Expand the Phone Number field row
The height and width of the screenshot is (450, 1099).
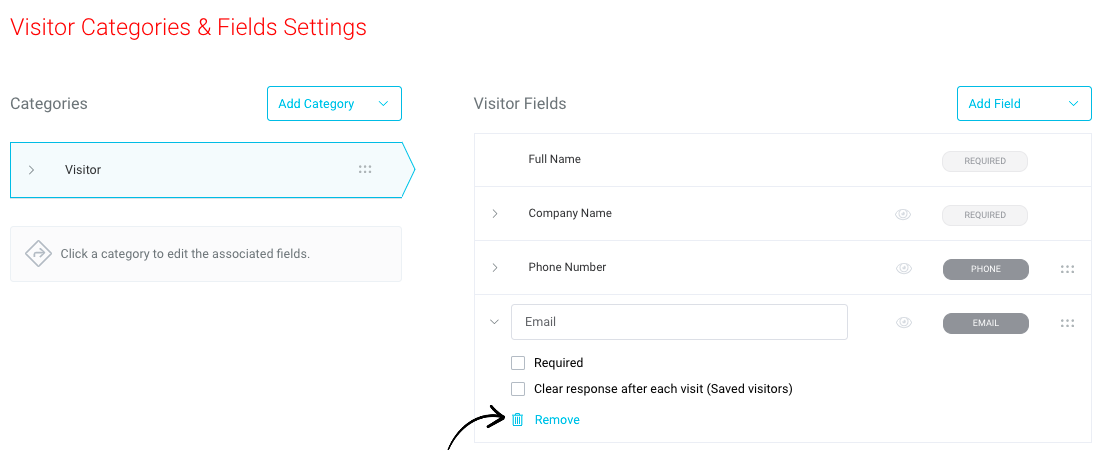coord(495,267)
